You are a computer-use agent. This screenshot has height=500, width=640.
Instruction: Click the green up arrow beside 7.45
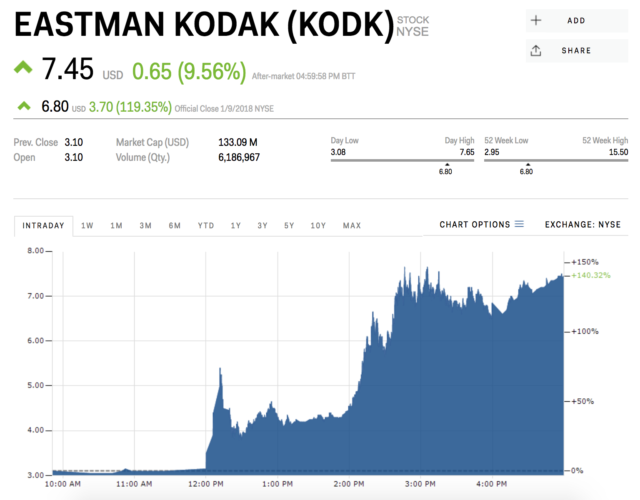point(22,68)
